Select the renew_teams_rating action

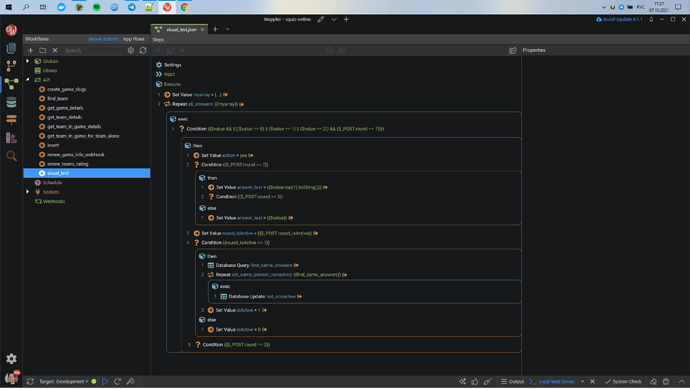pyautogui.click(x=67, y=164)
